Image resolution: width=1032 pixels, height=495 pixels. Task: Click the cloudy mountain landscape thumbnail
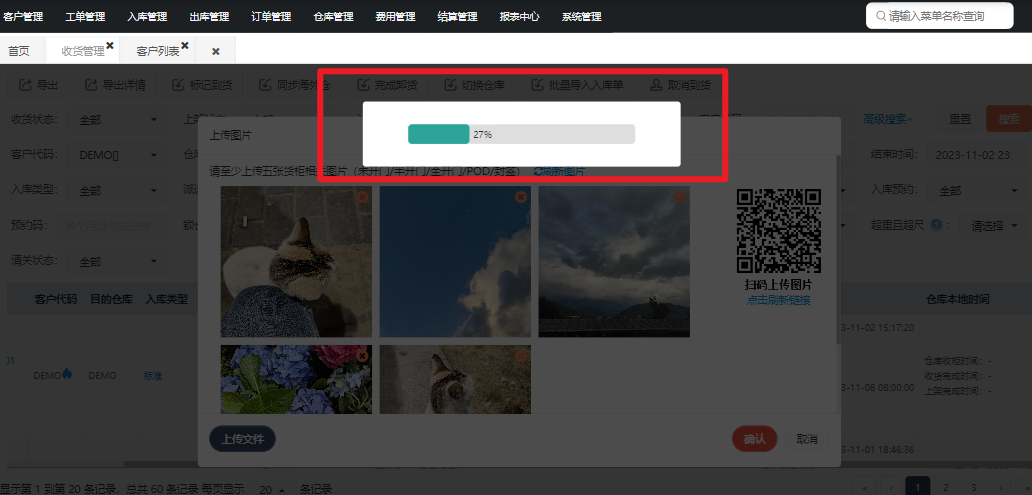coord(614,261)
